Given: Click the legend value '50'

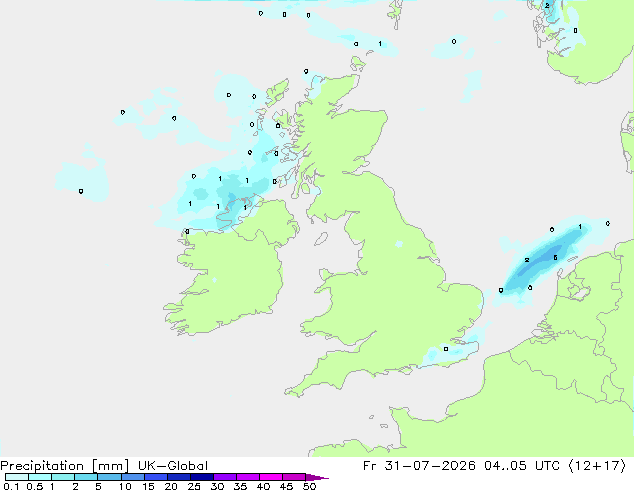Looking at the screenshot, I should (x=309, y=486).
